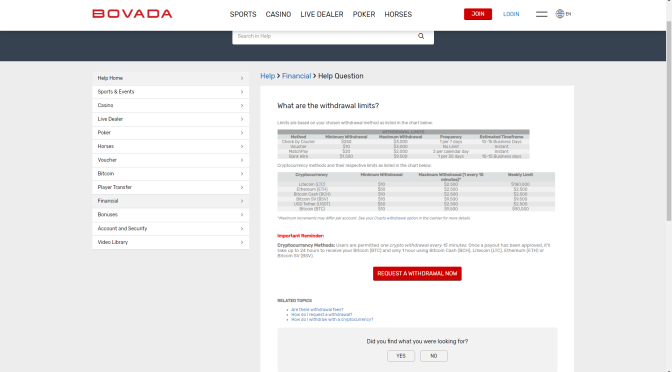Screen dimensions: 672x372
Task: Open Casino help category in sidebar
Action: point(171,105)
